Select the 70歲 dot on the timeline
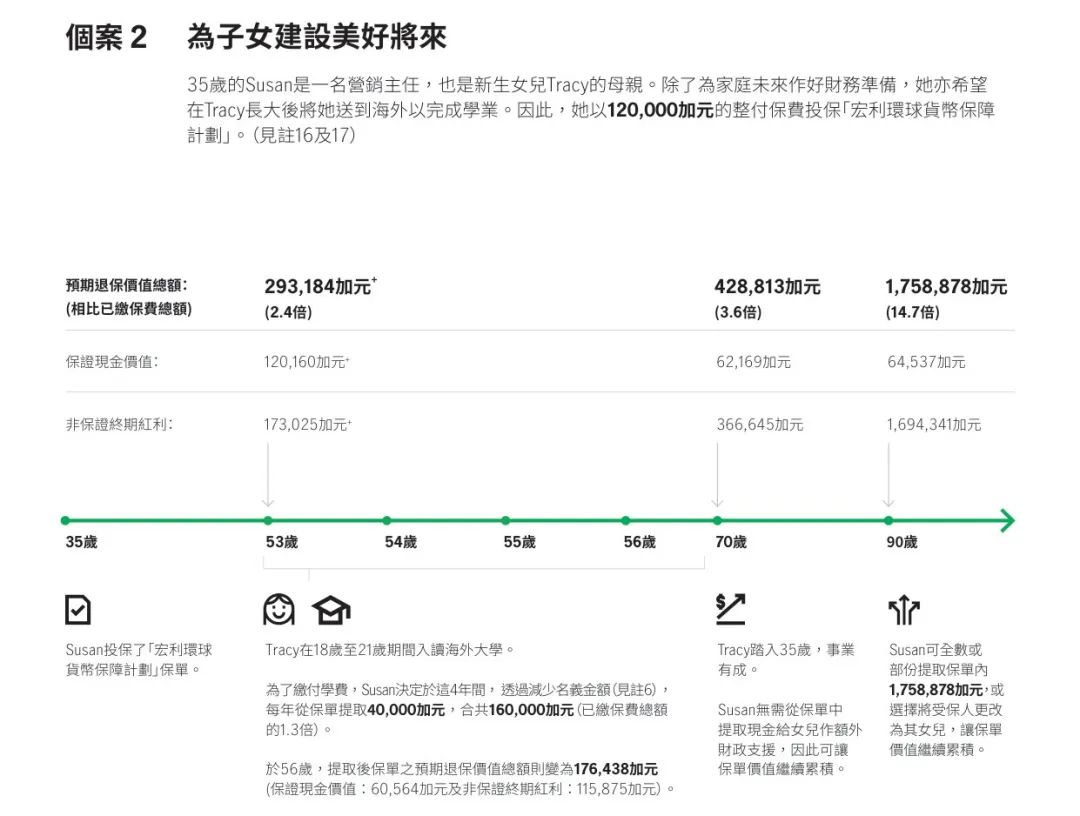 click(x=718, y=521)
